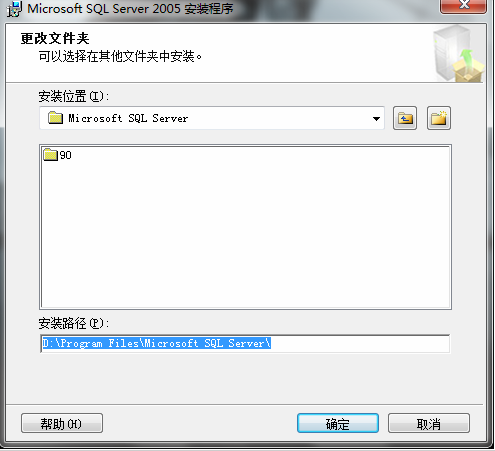Screen dimensions: 495x451
Task: Create a new folder
Action: [x=439, y=118]
